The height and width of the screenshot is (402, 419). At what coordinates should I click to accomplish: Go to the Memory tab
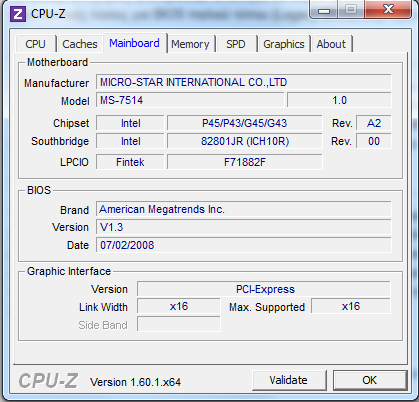190,44
